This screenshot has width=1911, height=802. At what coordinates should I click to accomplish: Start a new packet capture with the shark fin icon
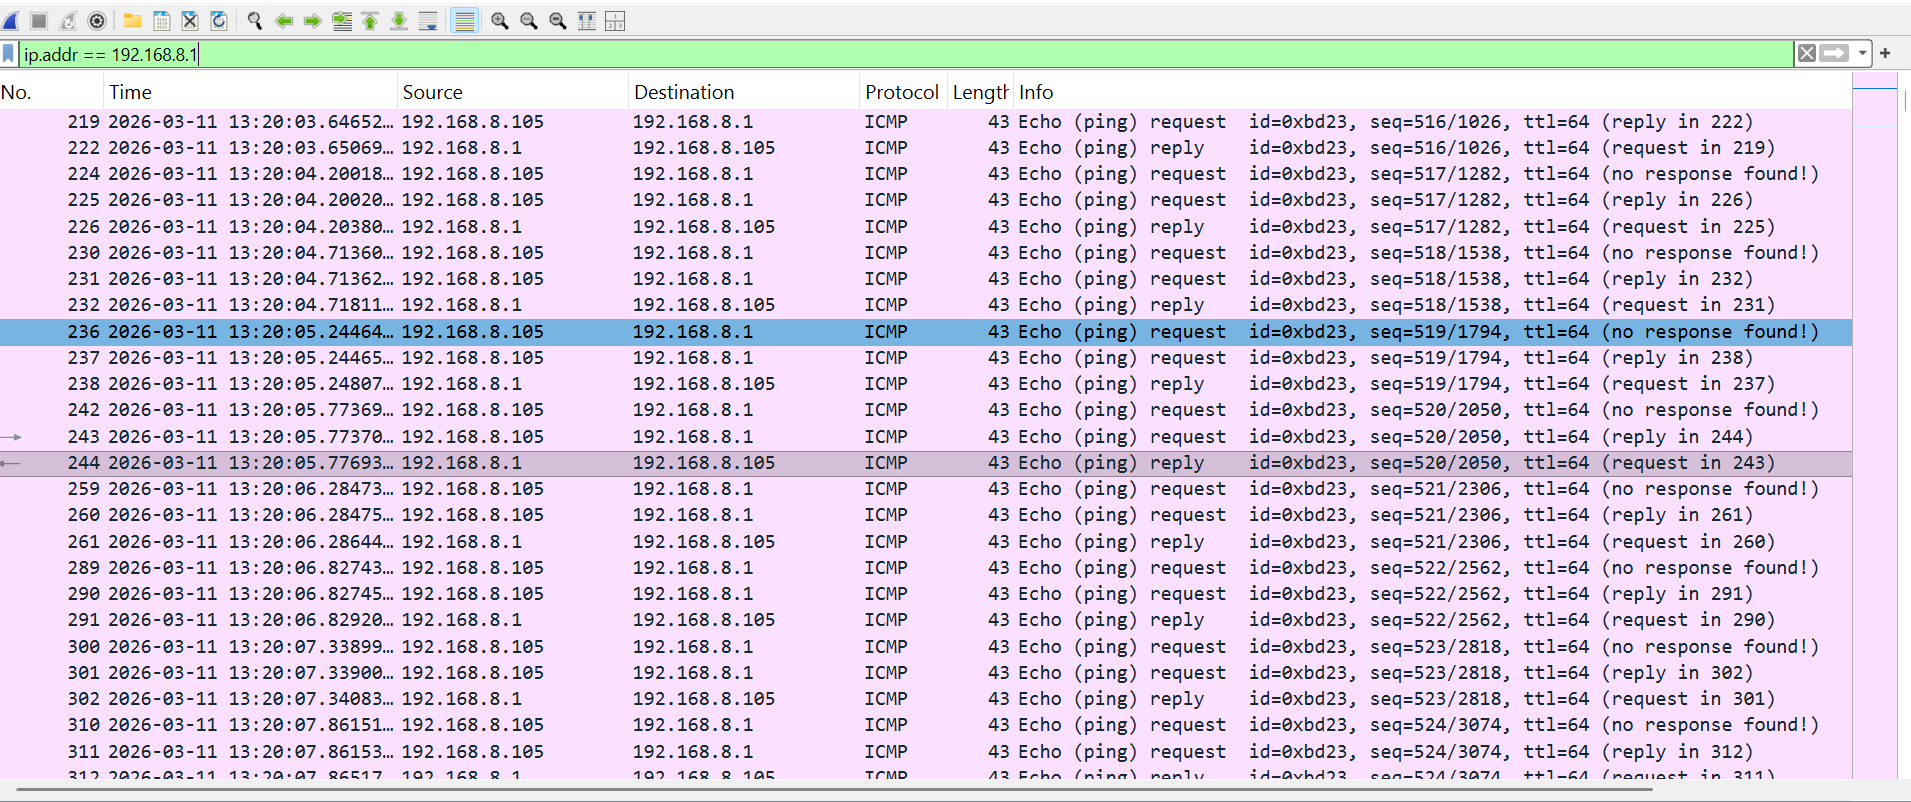click(x=11, y=20)
